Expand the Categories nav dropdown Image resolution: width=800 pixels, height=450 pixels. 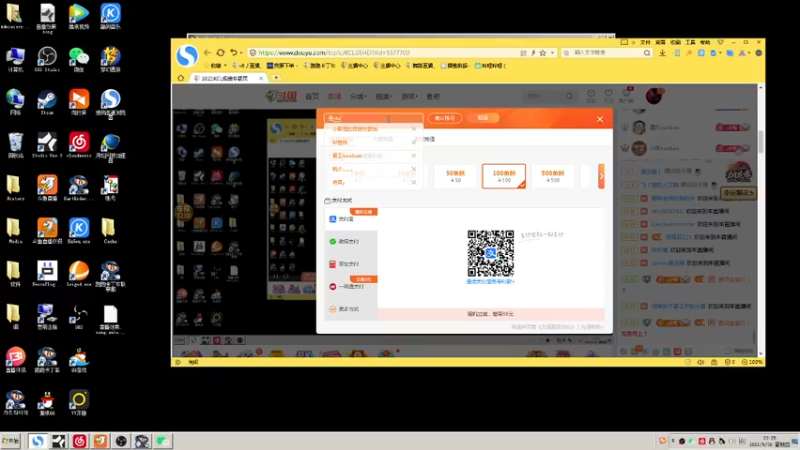pyautogui.click(x=358, y=96)
